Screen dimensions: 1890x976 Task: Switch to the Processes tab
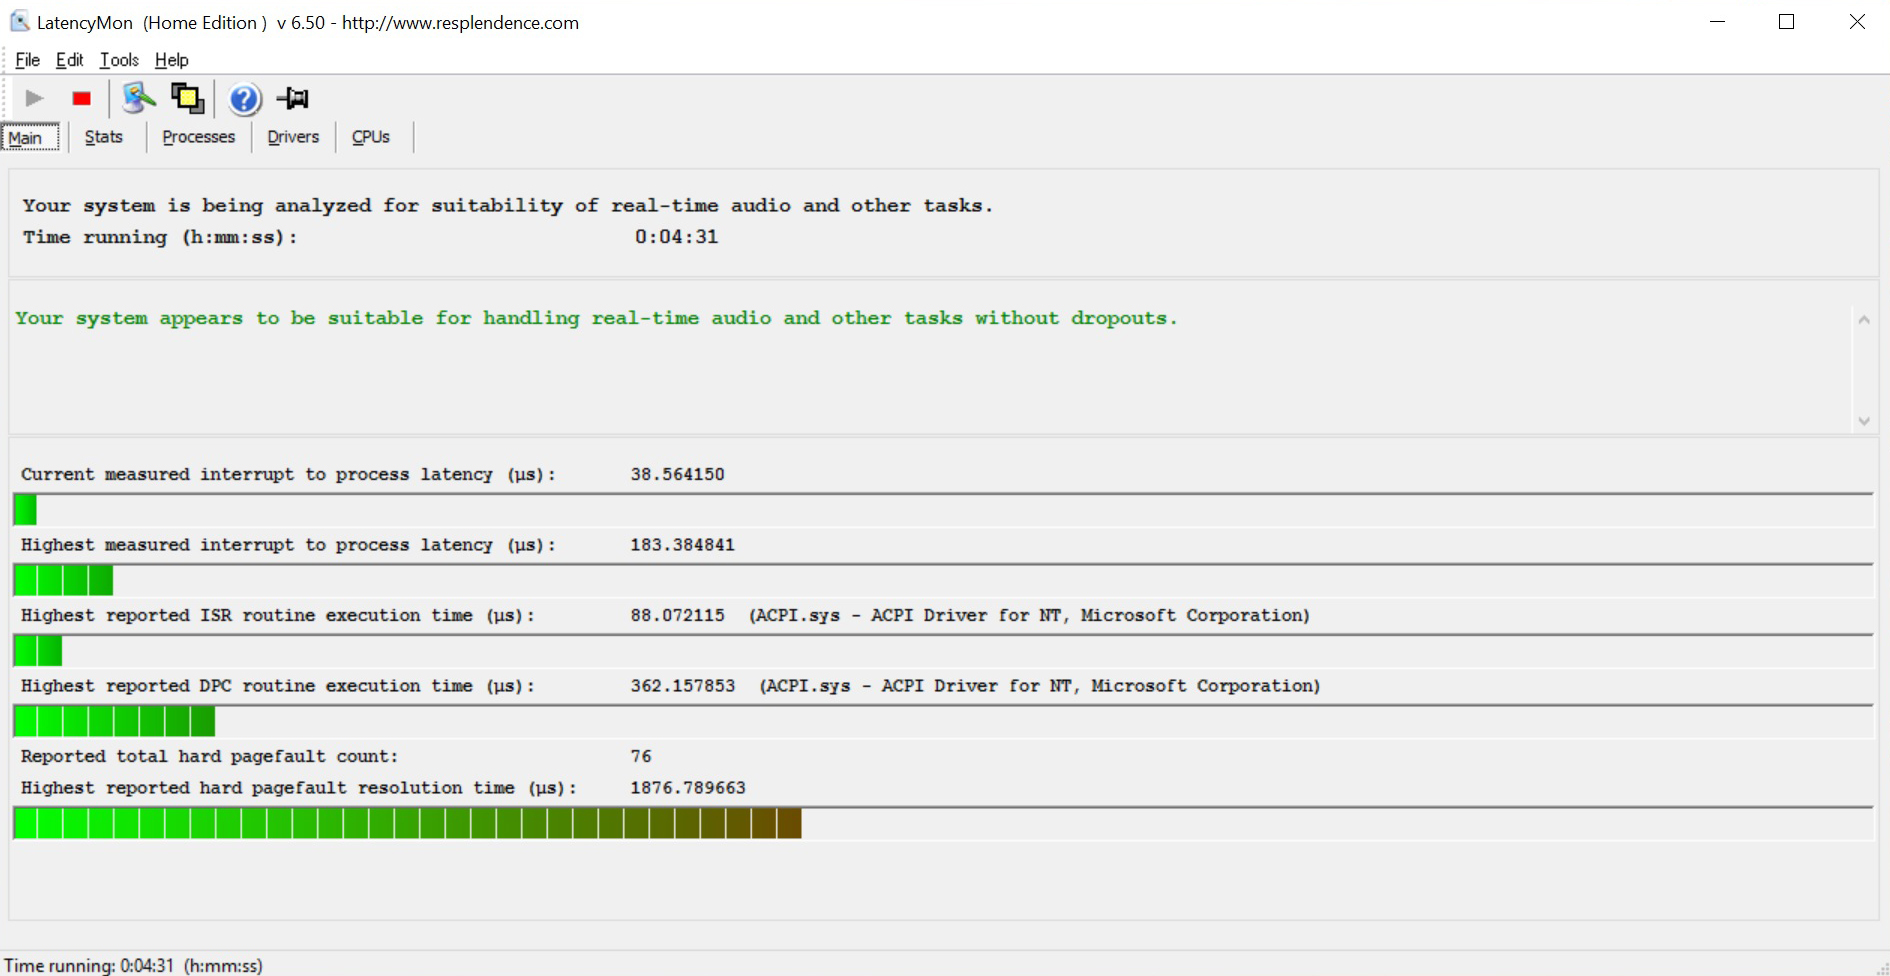pyautogui.click(x=198, y=137)
